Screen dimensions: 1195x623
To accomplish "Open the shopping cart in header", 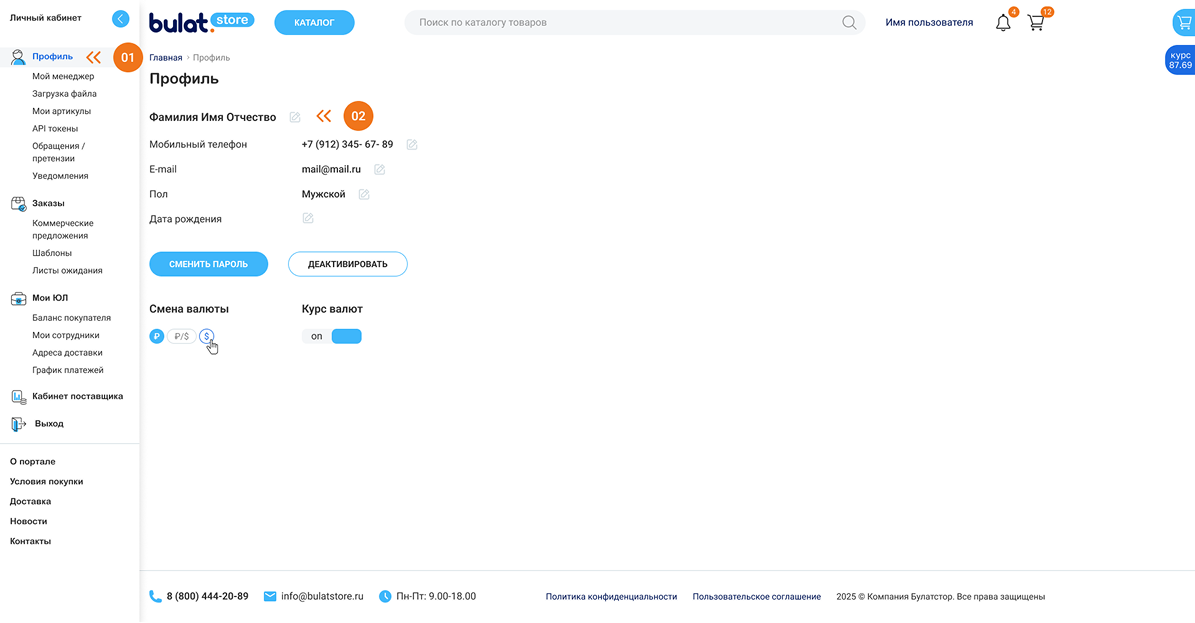I will click(x=1036, y=23).
